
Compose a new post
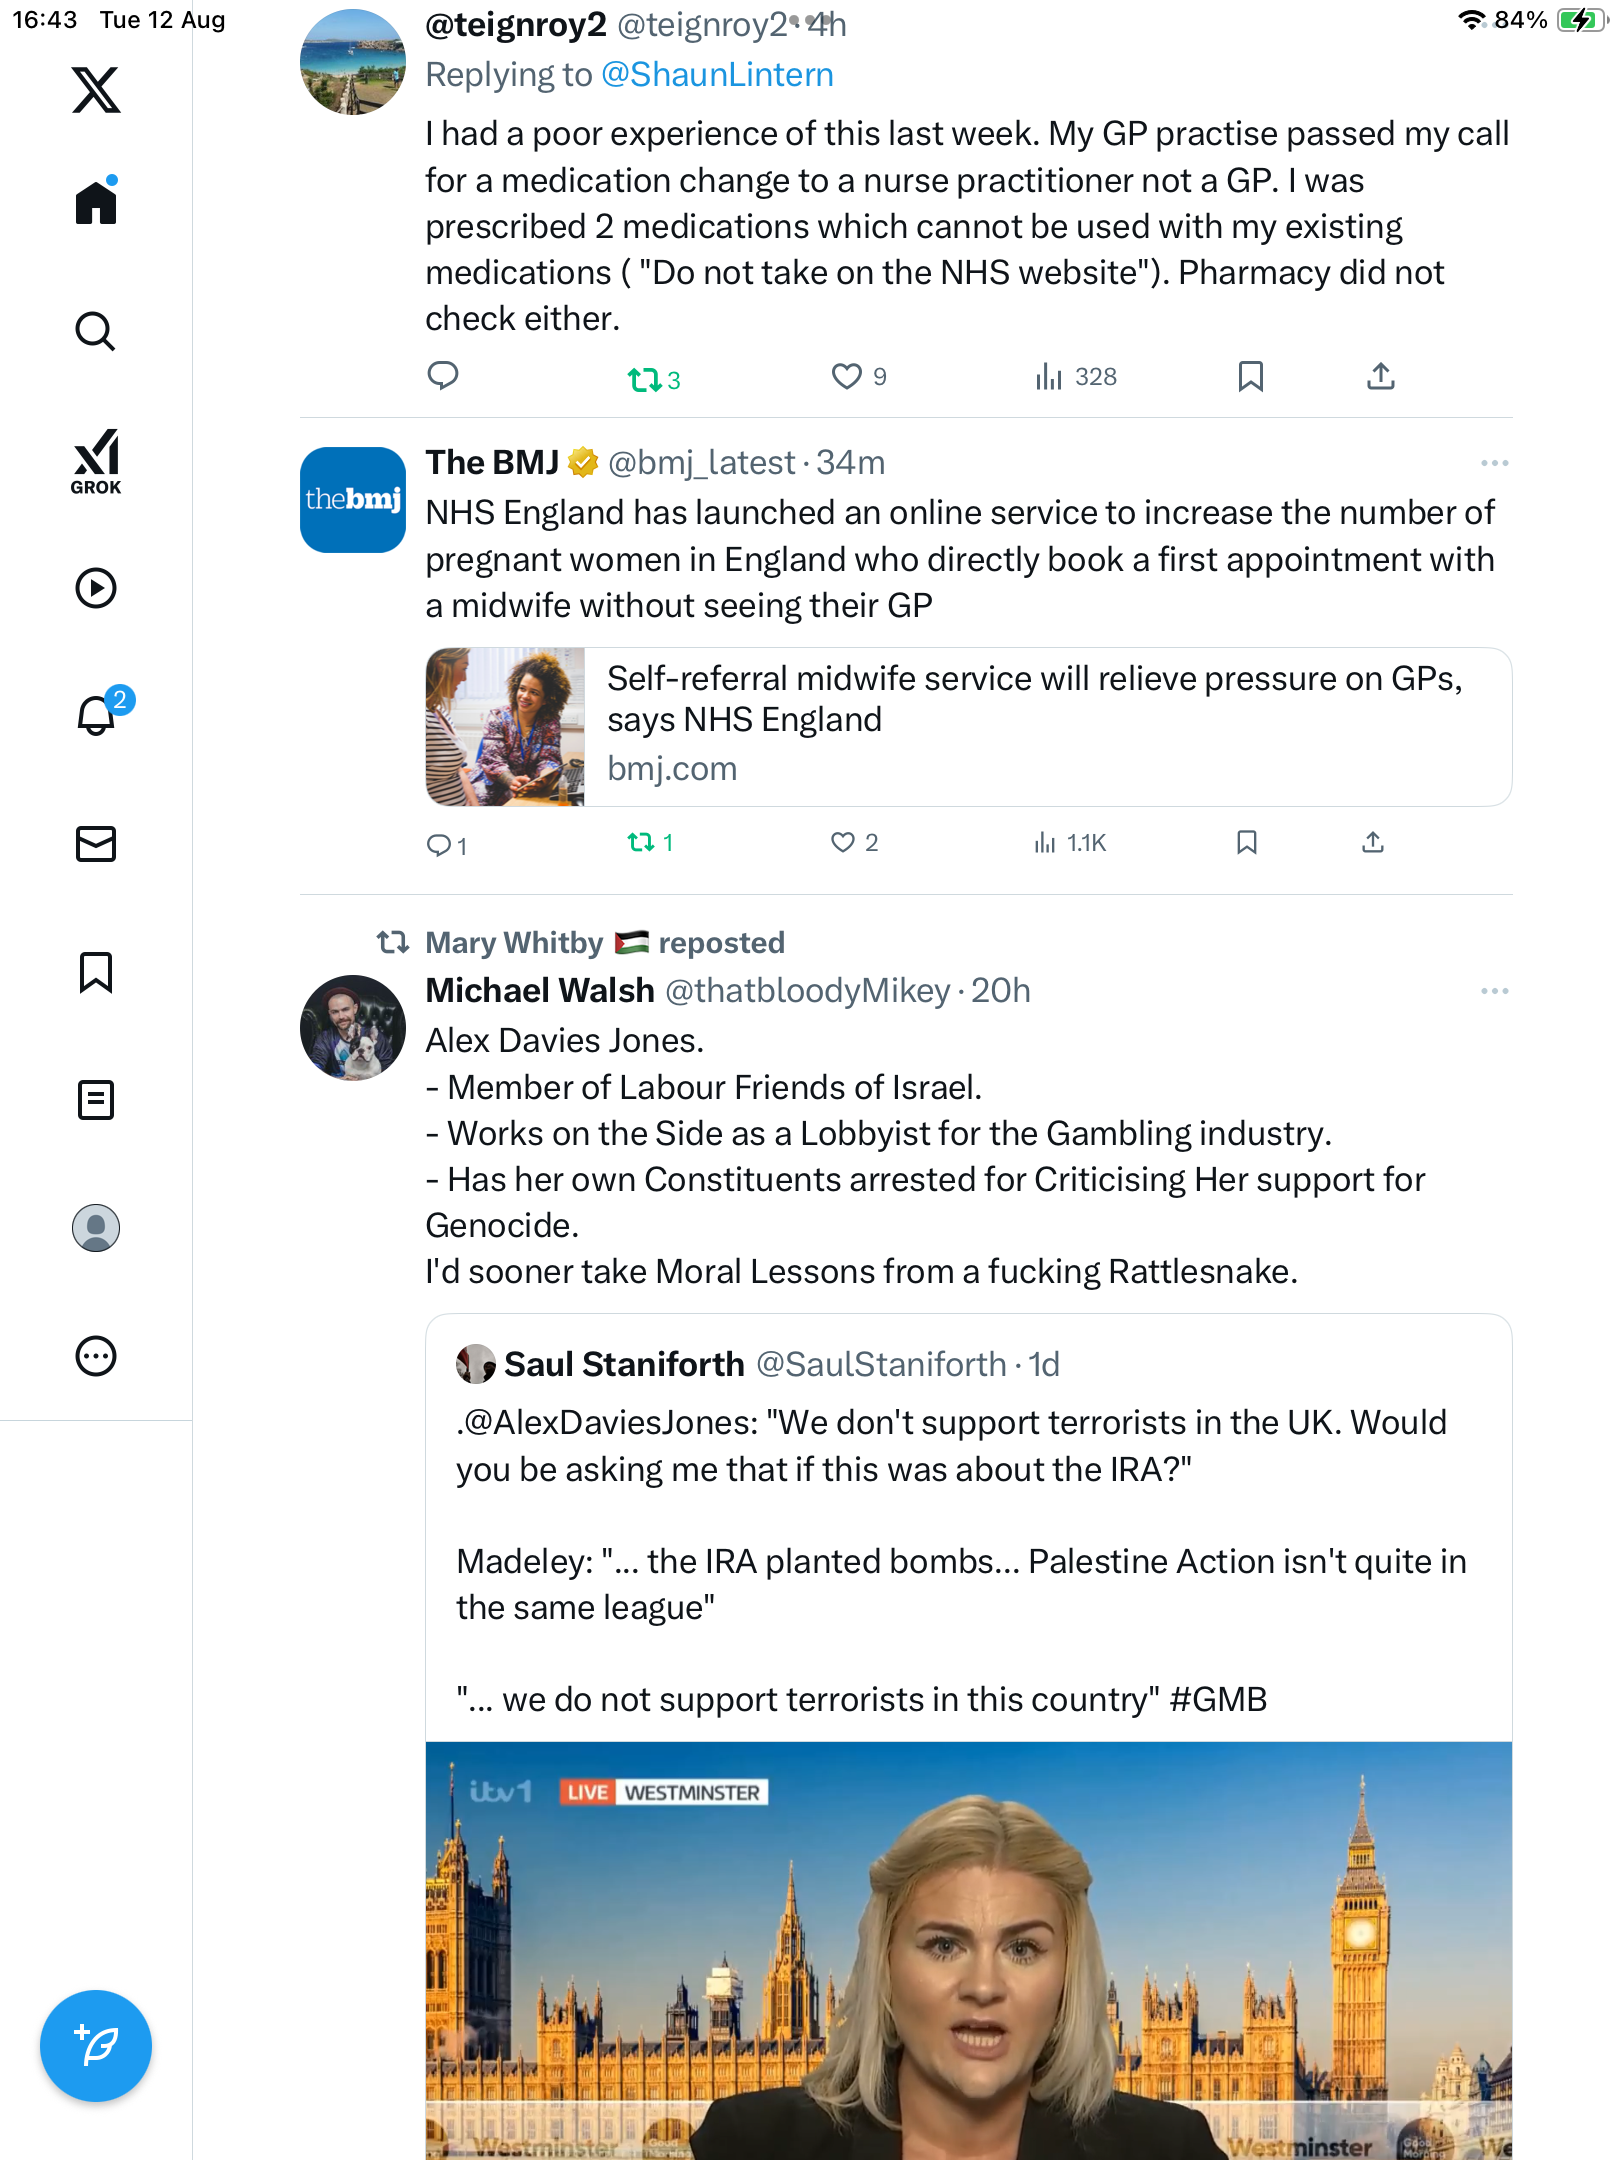(96, 2045)
